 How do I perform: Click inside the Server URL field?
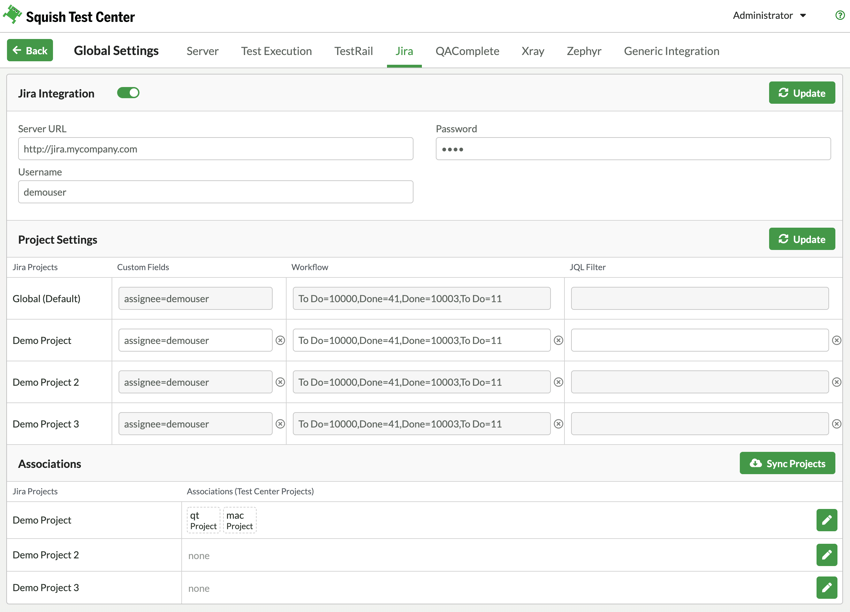point(215,148)
